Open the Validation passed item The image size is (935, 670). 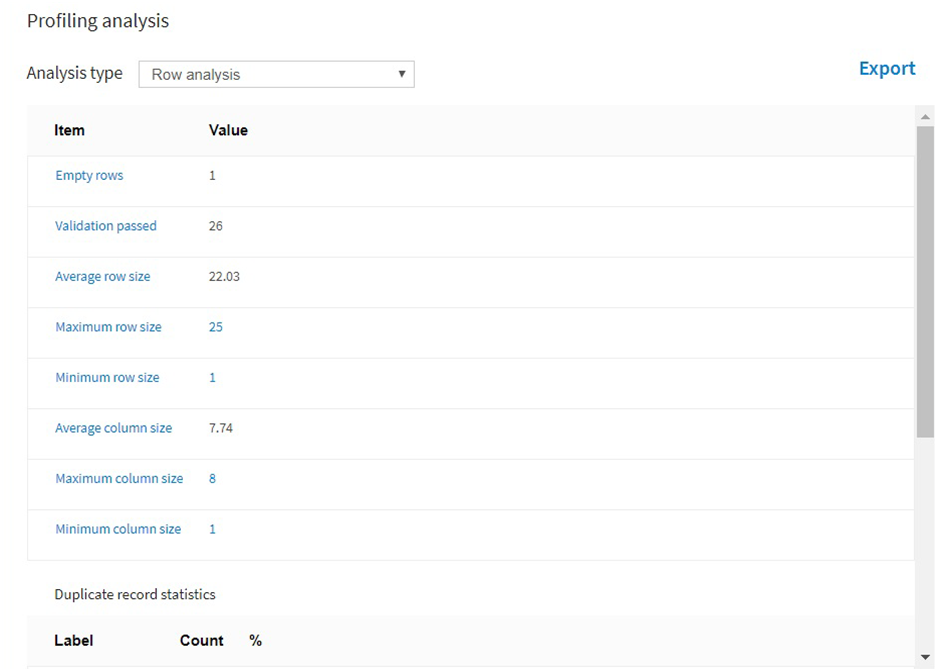pyautogui.click(x=106, y=226)
